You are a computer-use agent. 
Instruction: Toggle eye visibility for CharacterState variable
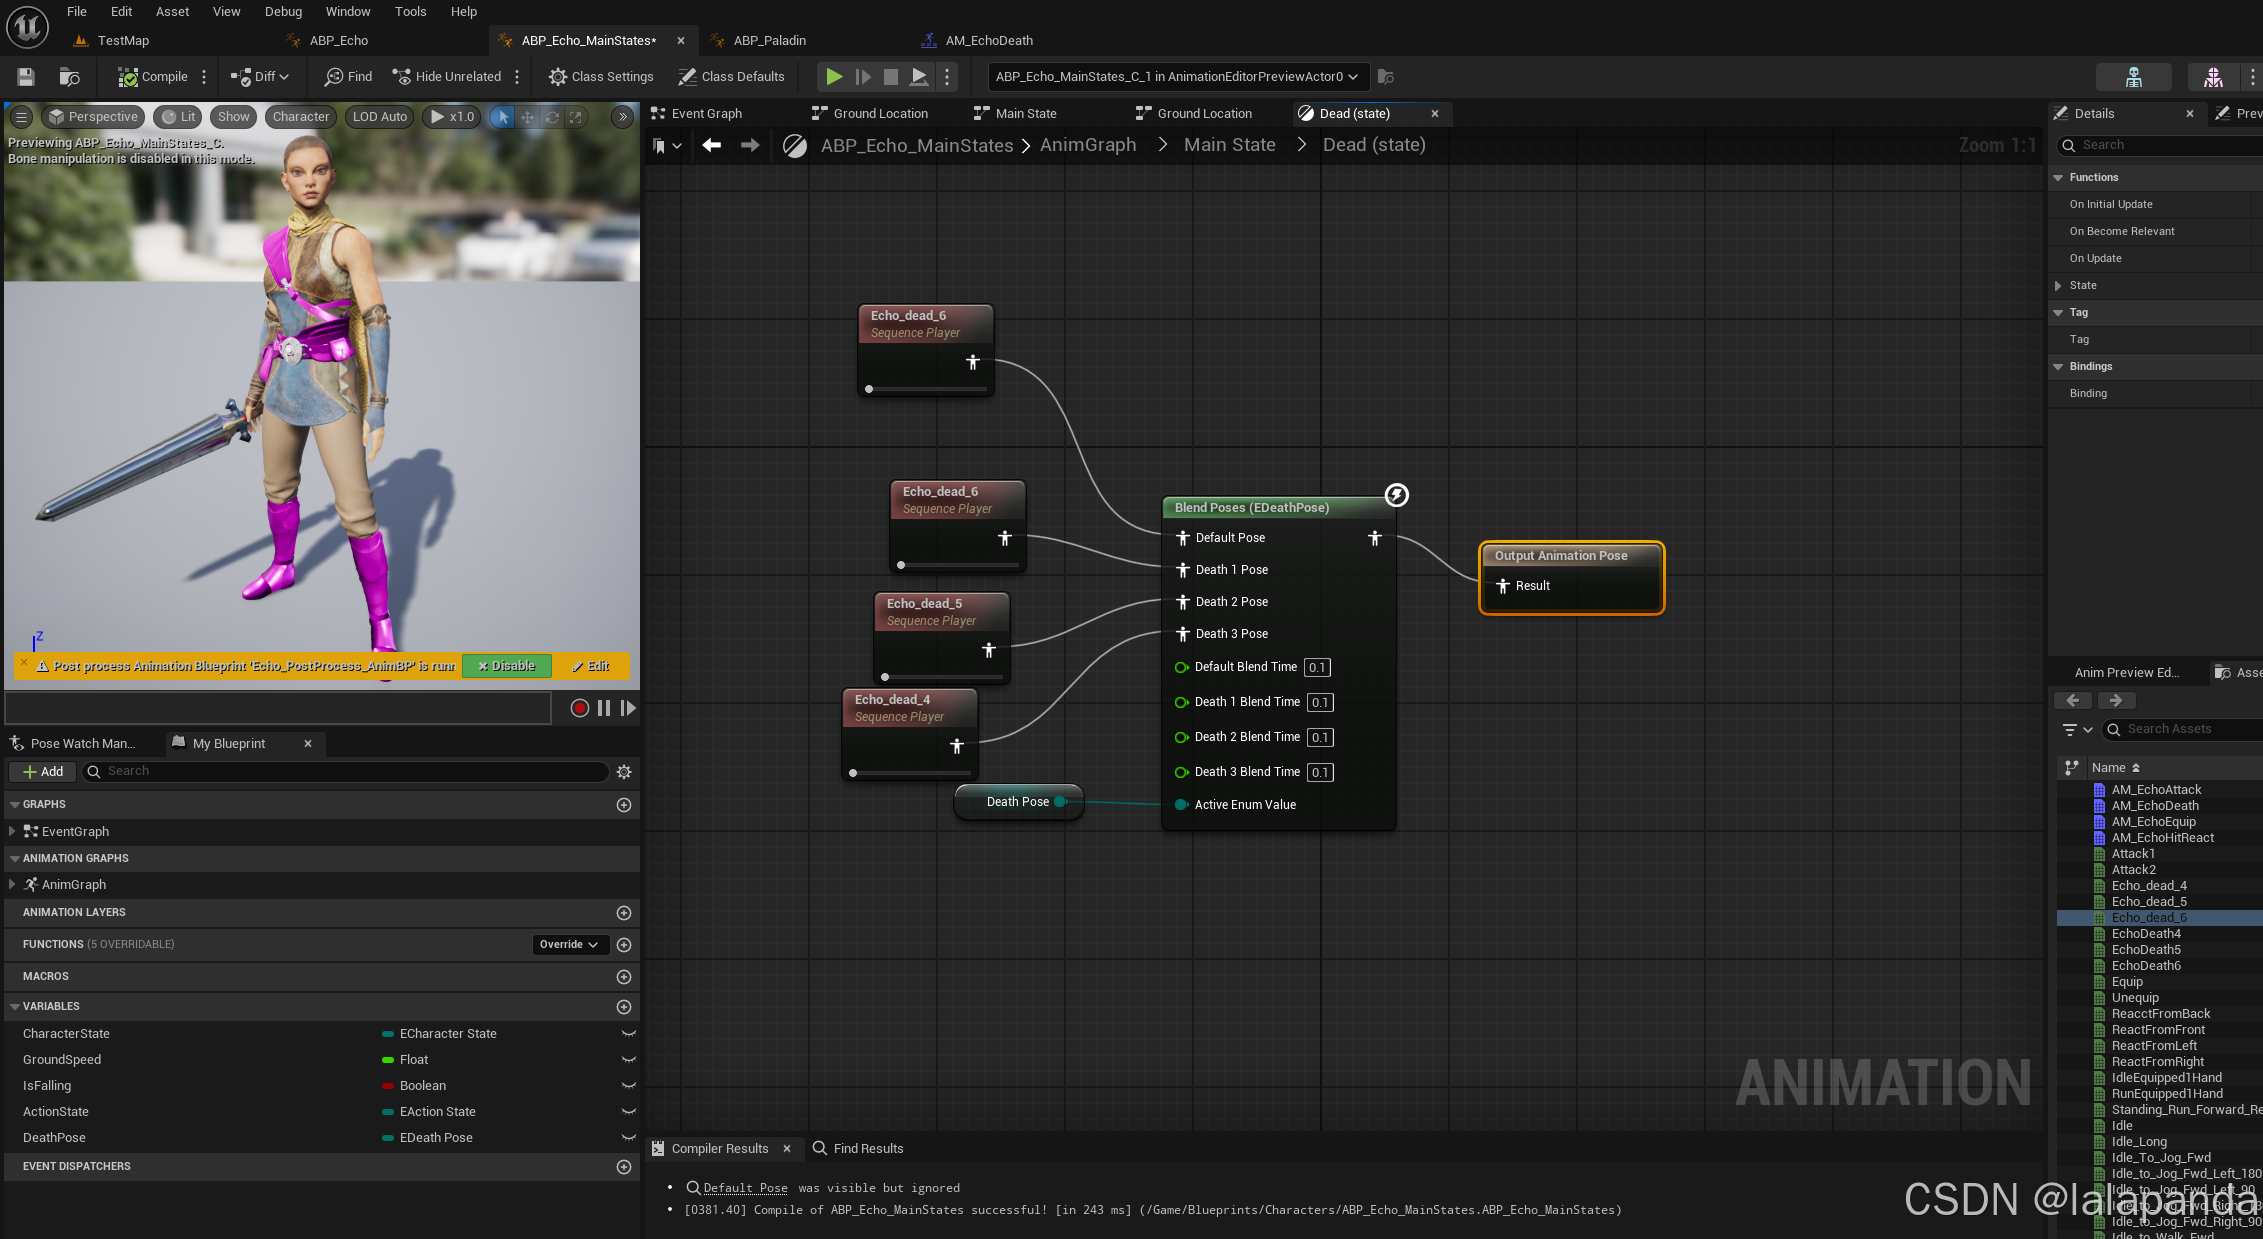pyautogui.click(x=629, y=1034)
